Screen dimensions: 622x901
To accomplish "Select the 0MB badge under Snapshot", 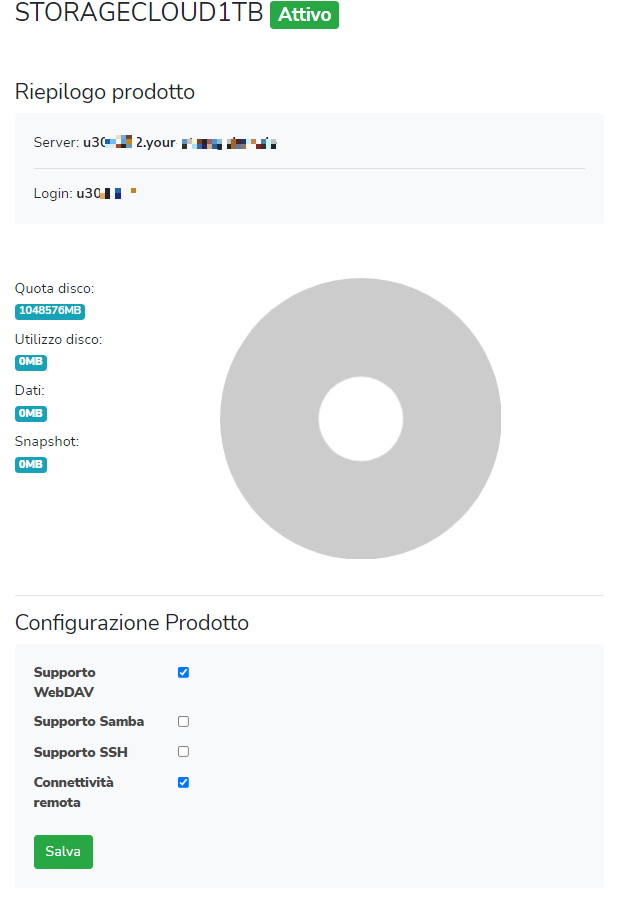I will pyautogui.click(x=31, y=464).
